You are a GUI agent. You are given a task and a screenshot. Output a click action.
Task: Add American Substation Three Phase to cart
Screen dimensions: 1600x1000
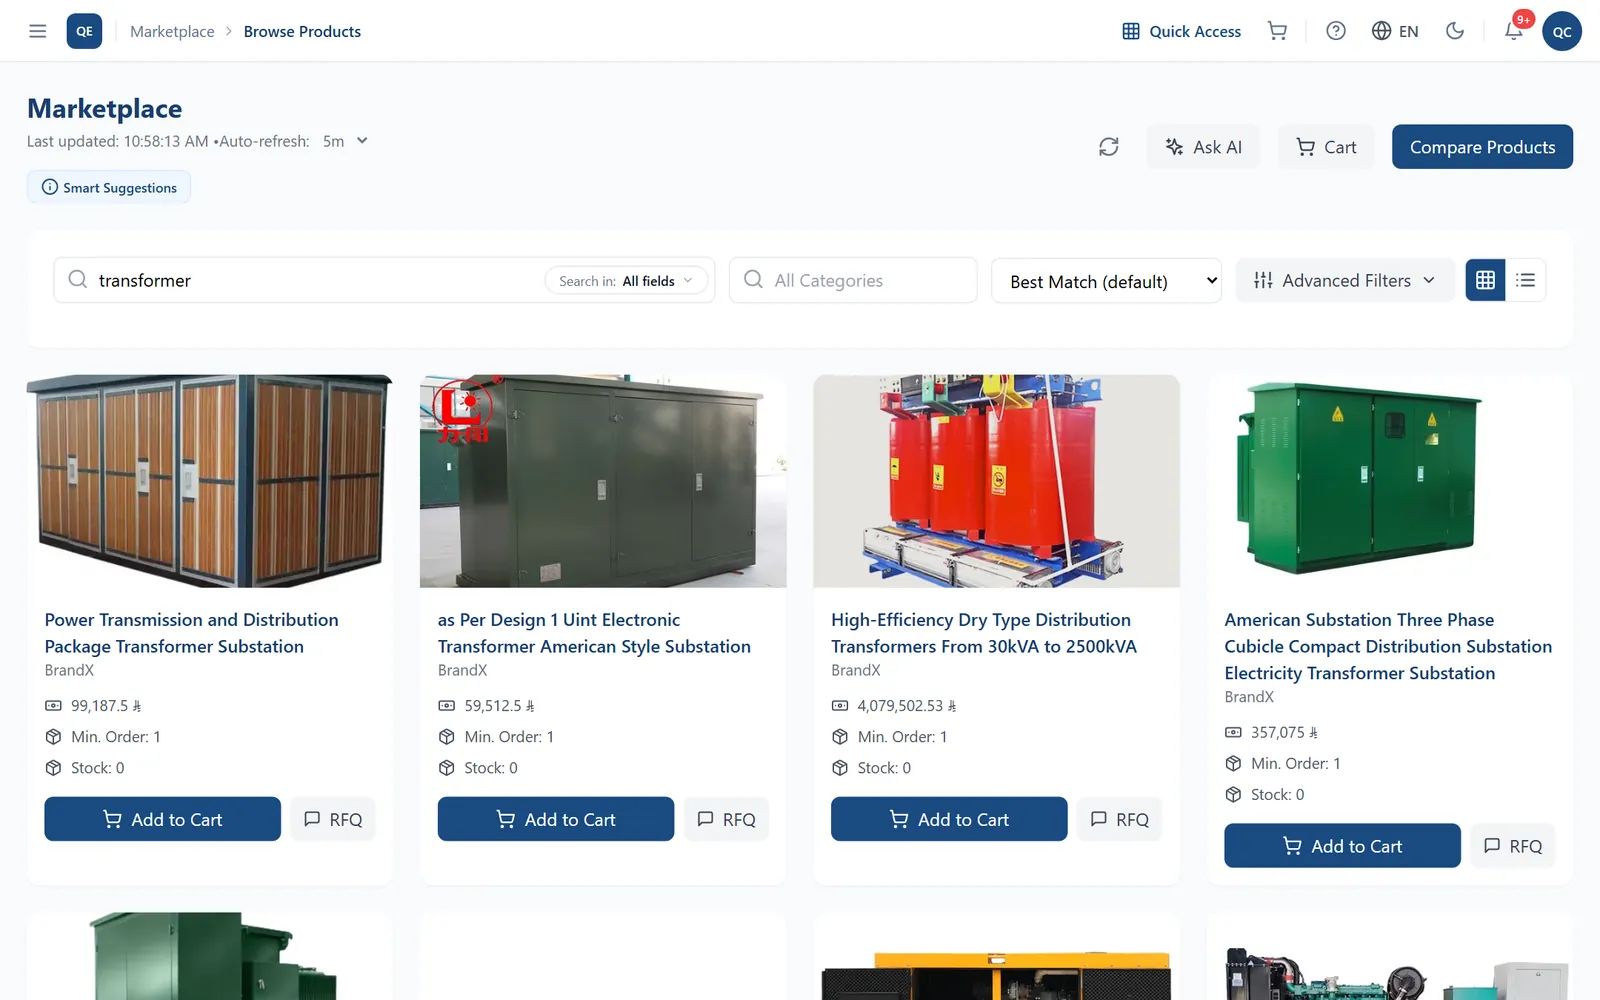point(1342,846)
